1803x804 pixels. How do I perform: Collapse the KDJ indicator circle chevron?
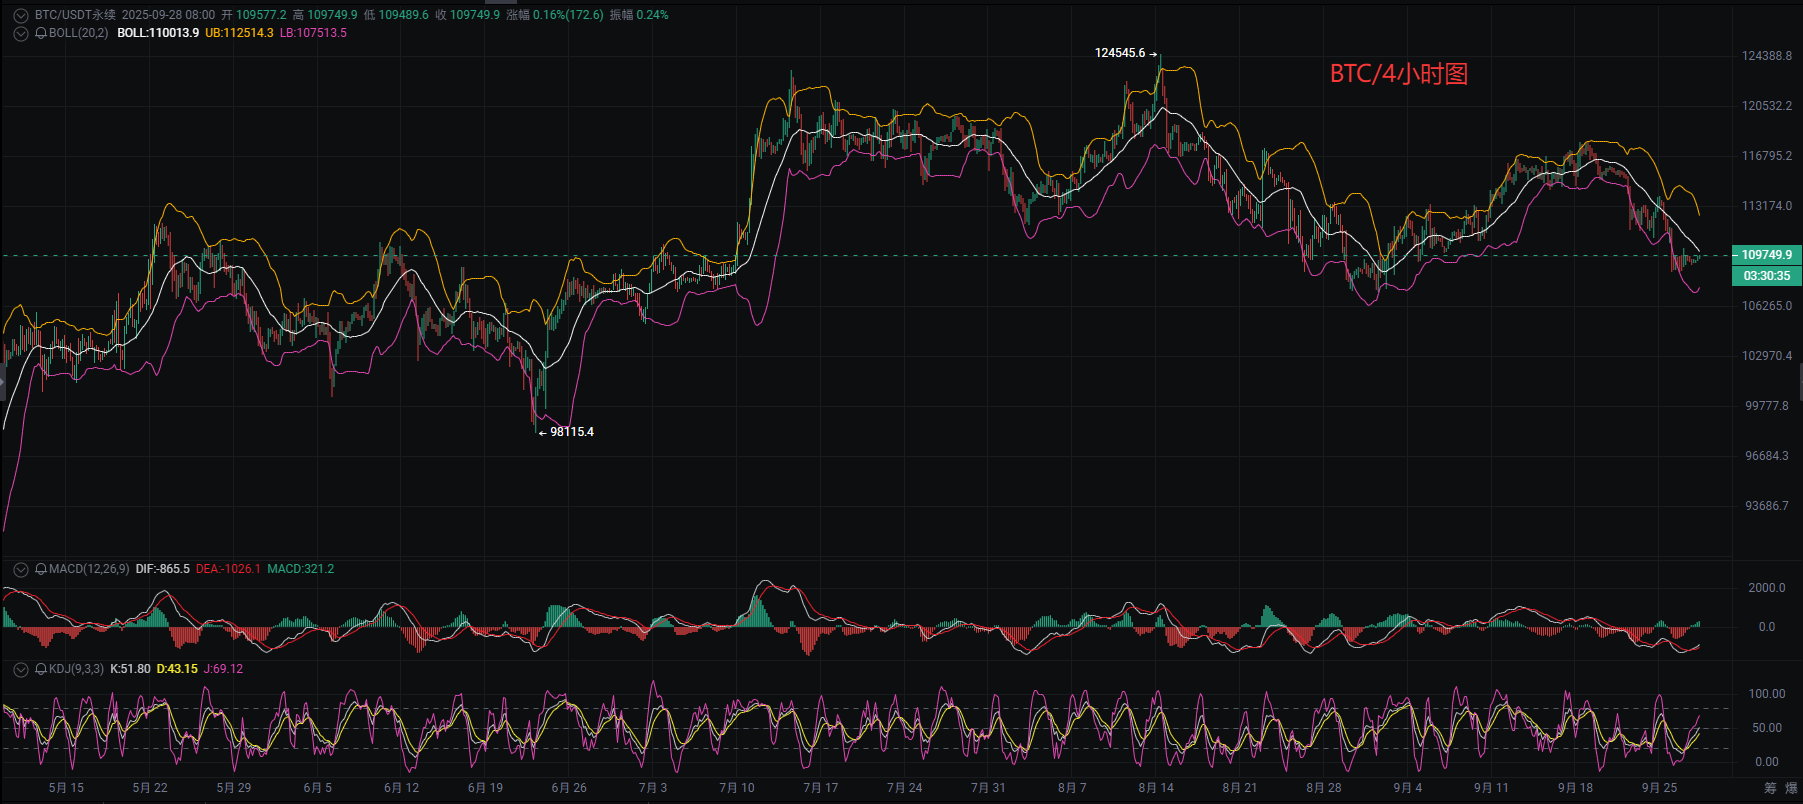(21, 669)
